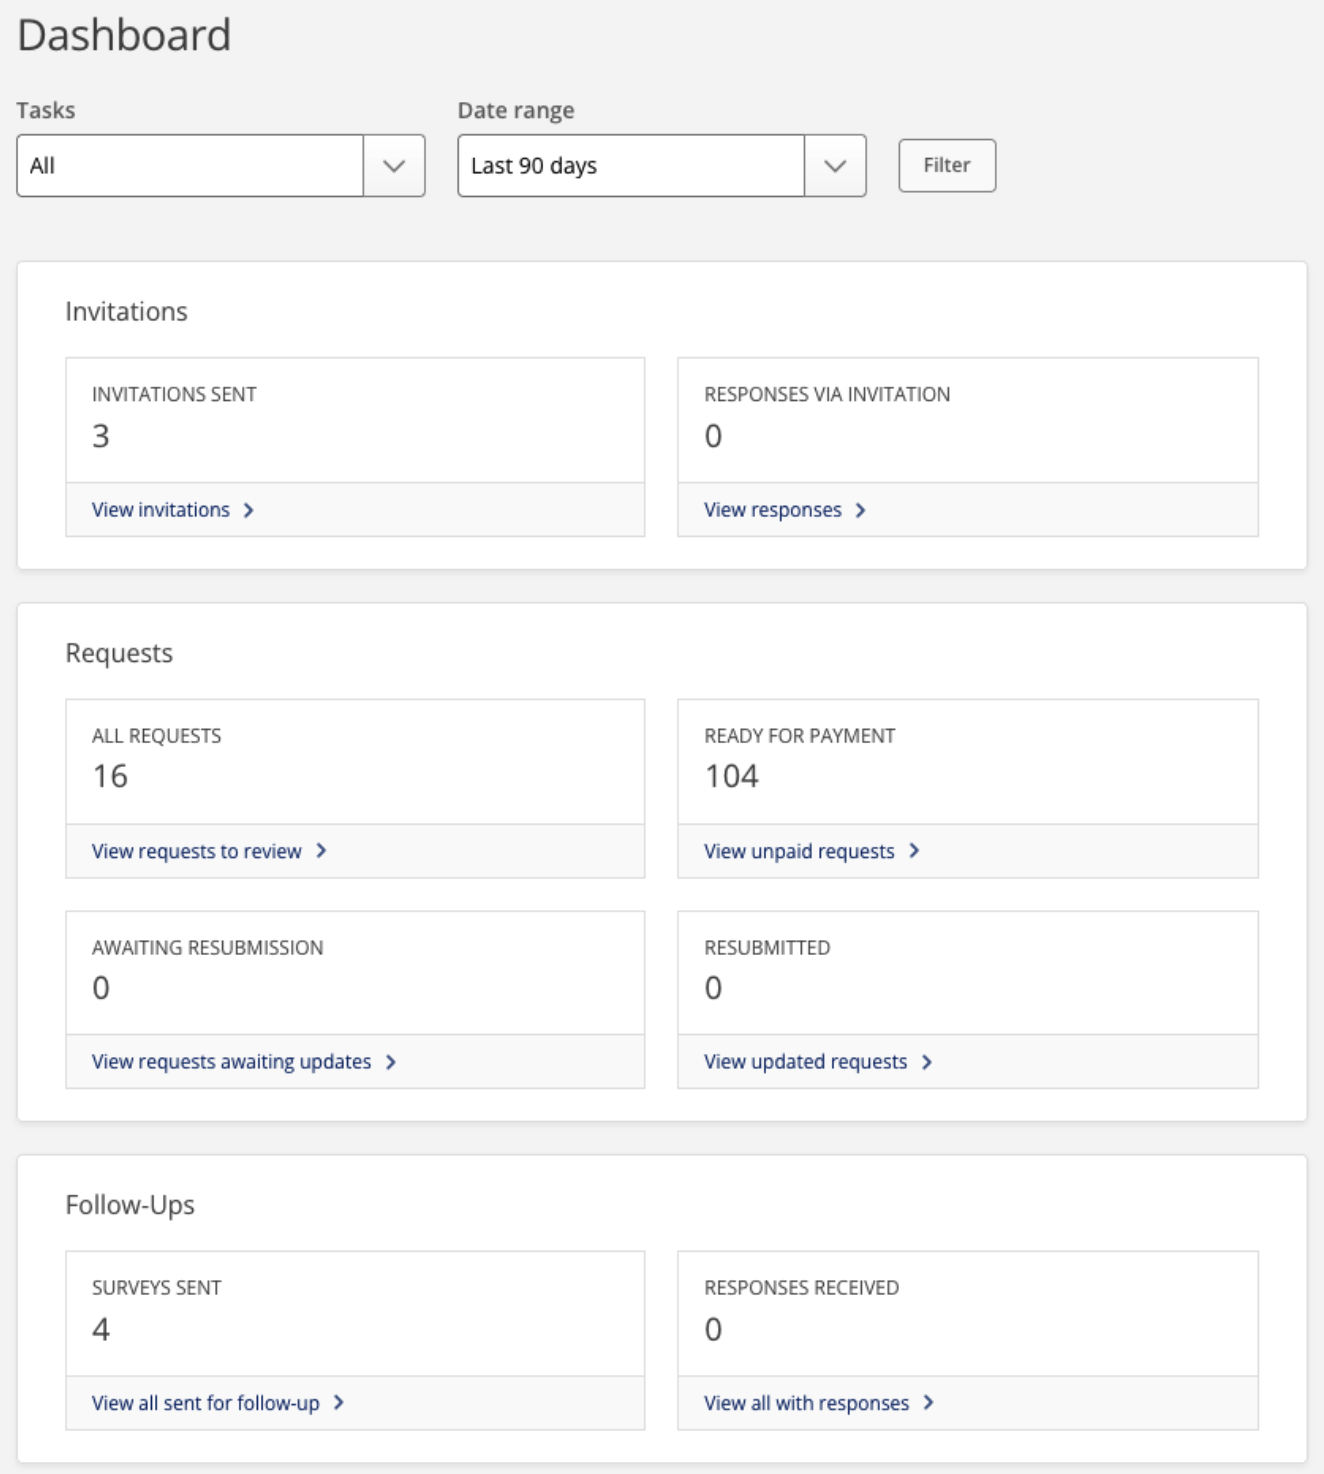Follow the View unpaid requests link

pyautogui.click(x=799, y=851)
